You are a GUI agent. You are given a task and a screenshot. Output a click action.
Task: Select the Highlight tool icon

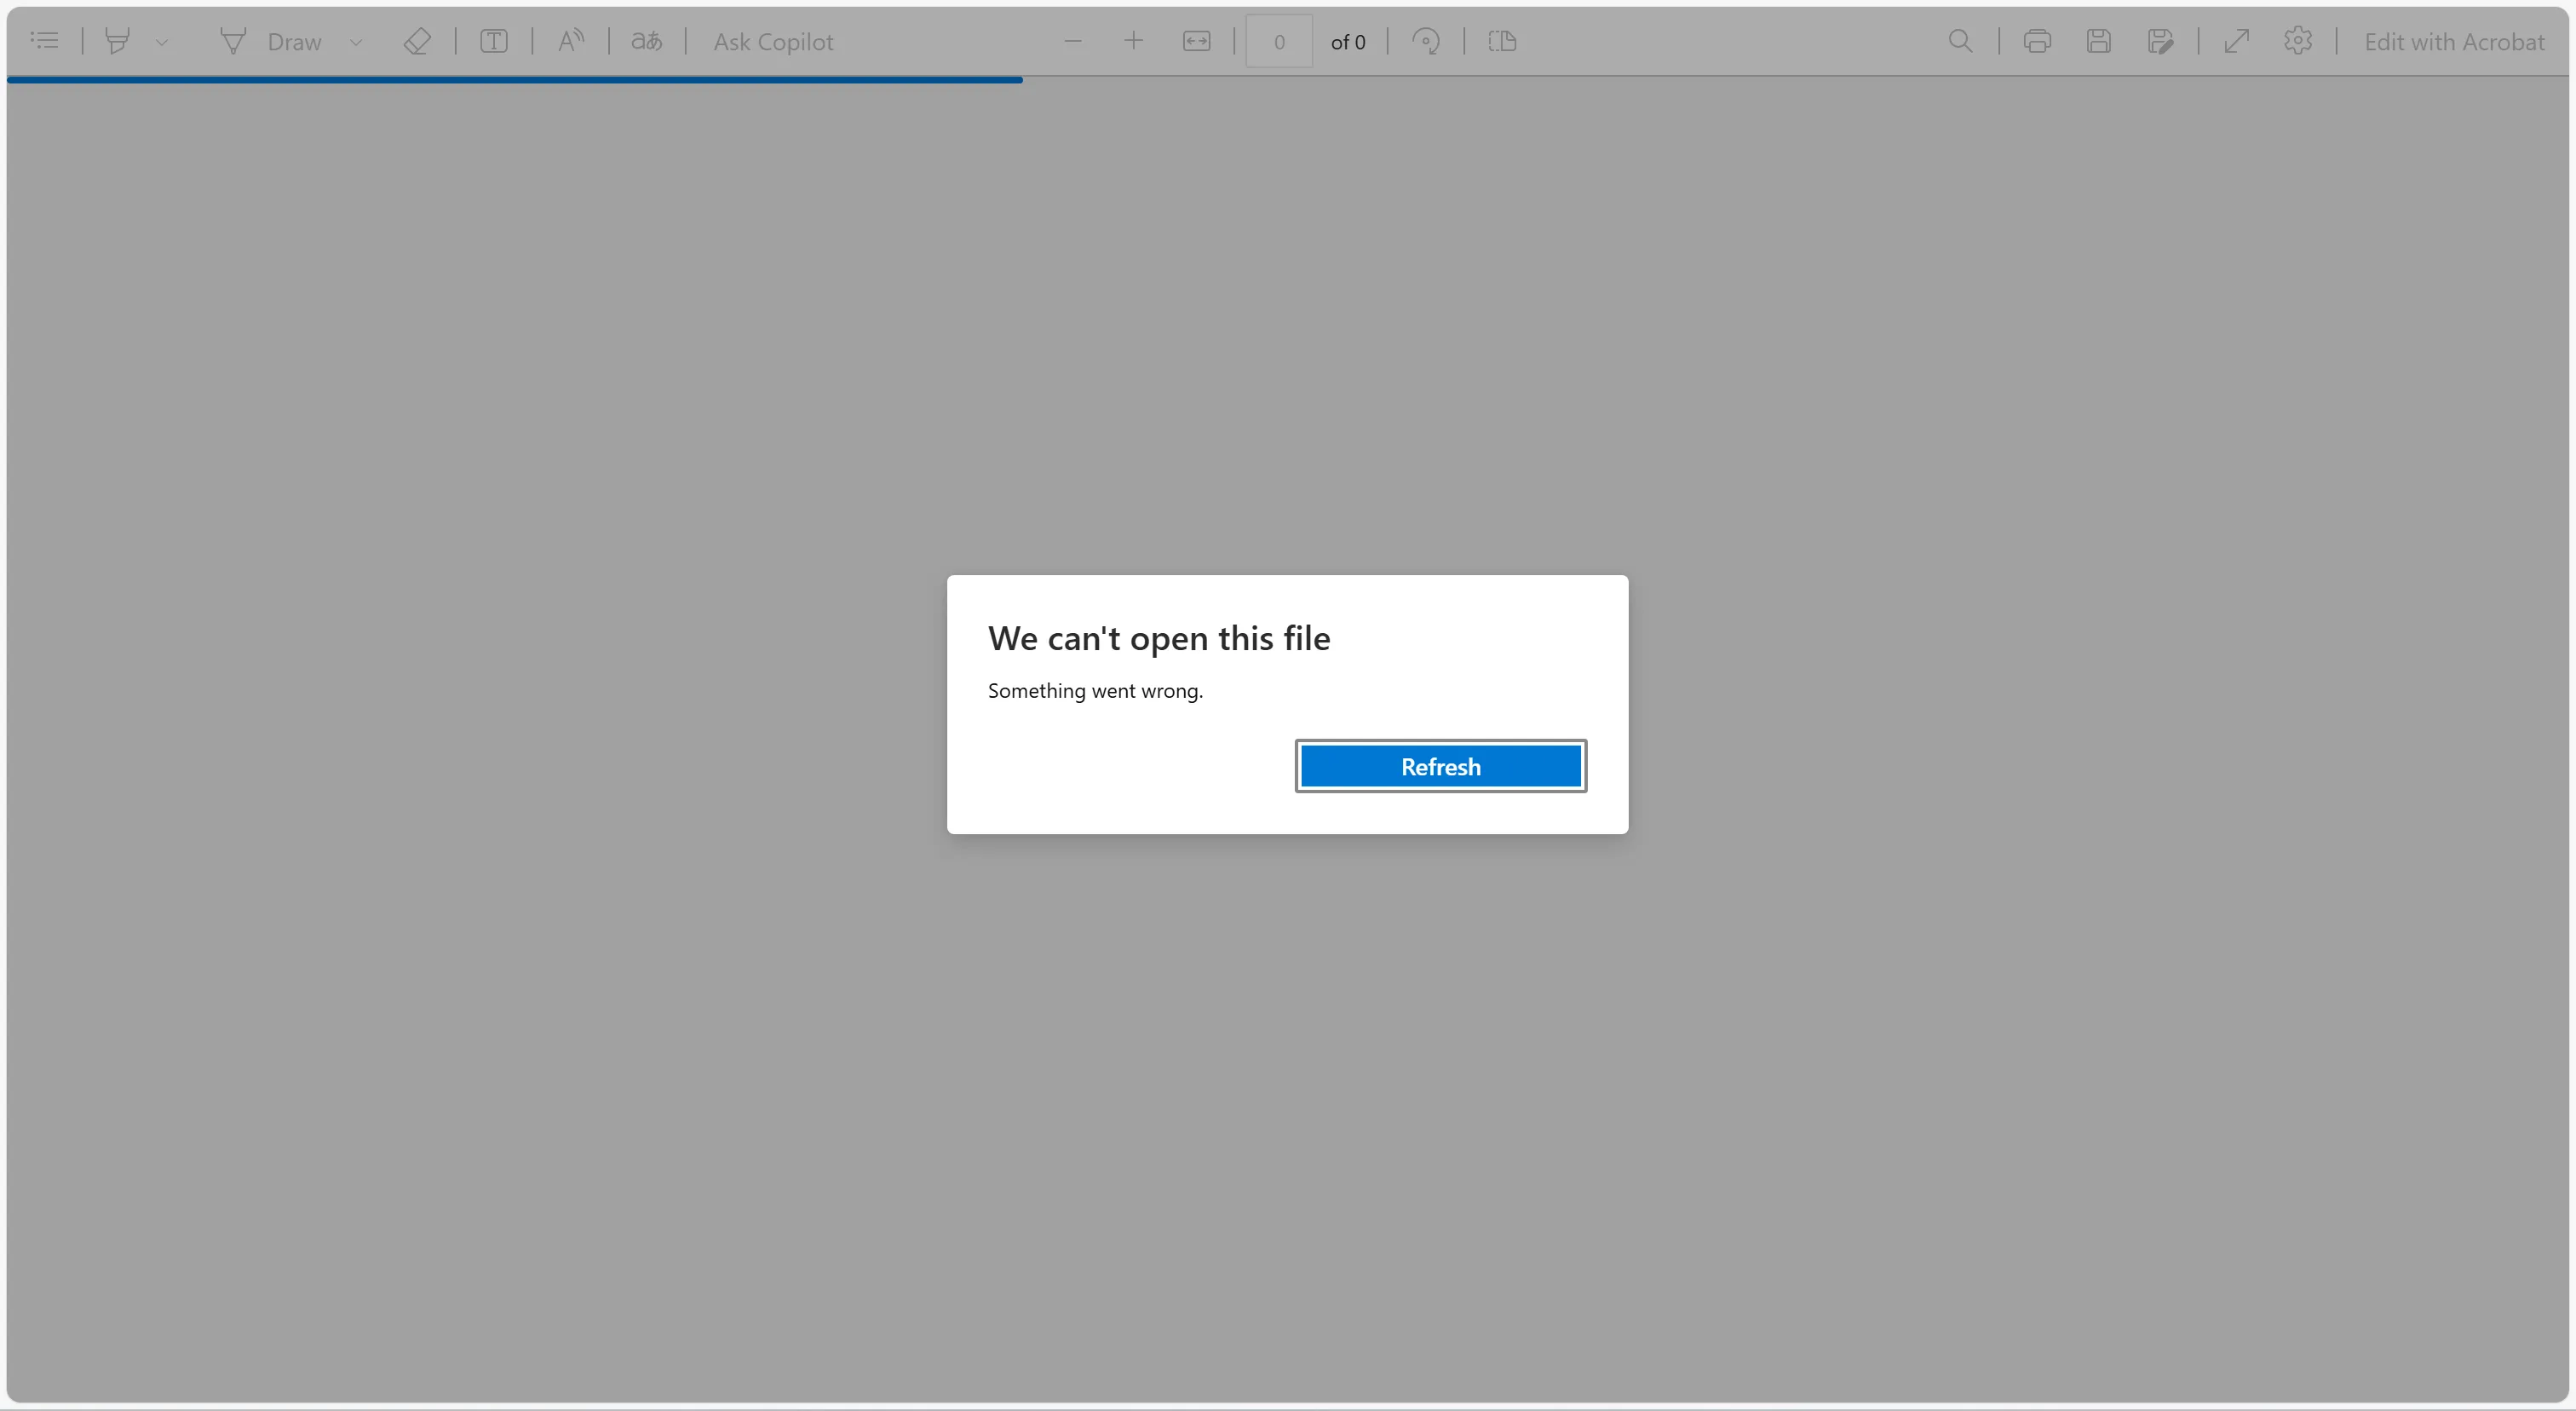pos(118,41)
